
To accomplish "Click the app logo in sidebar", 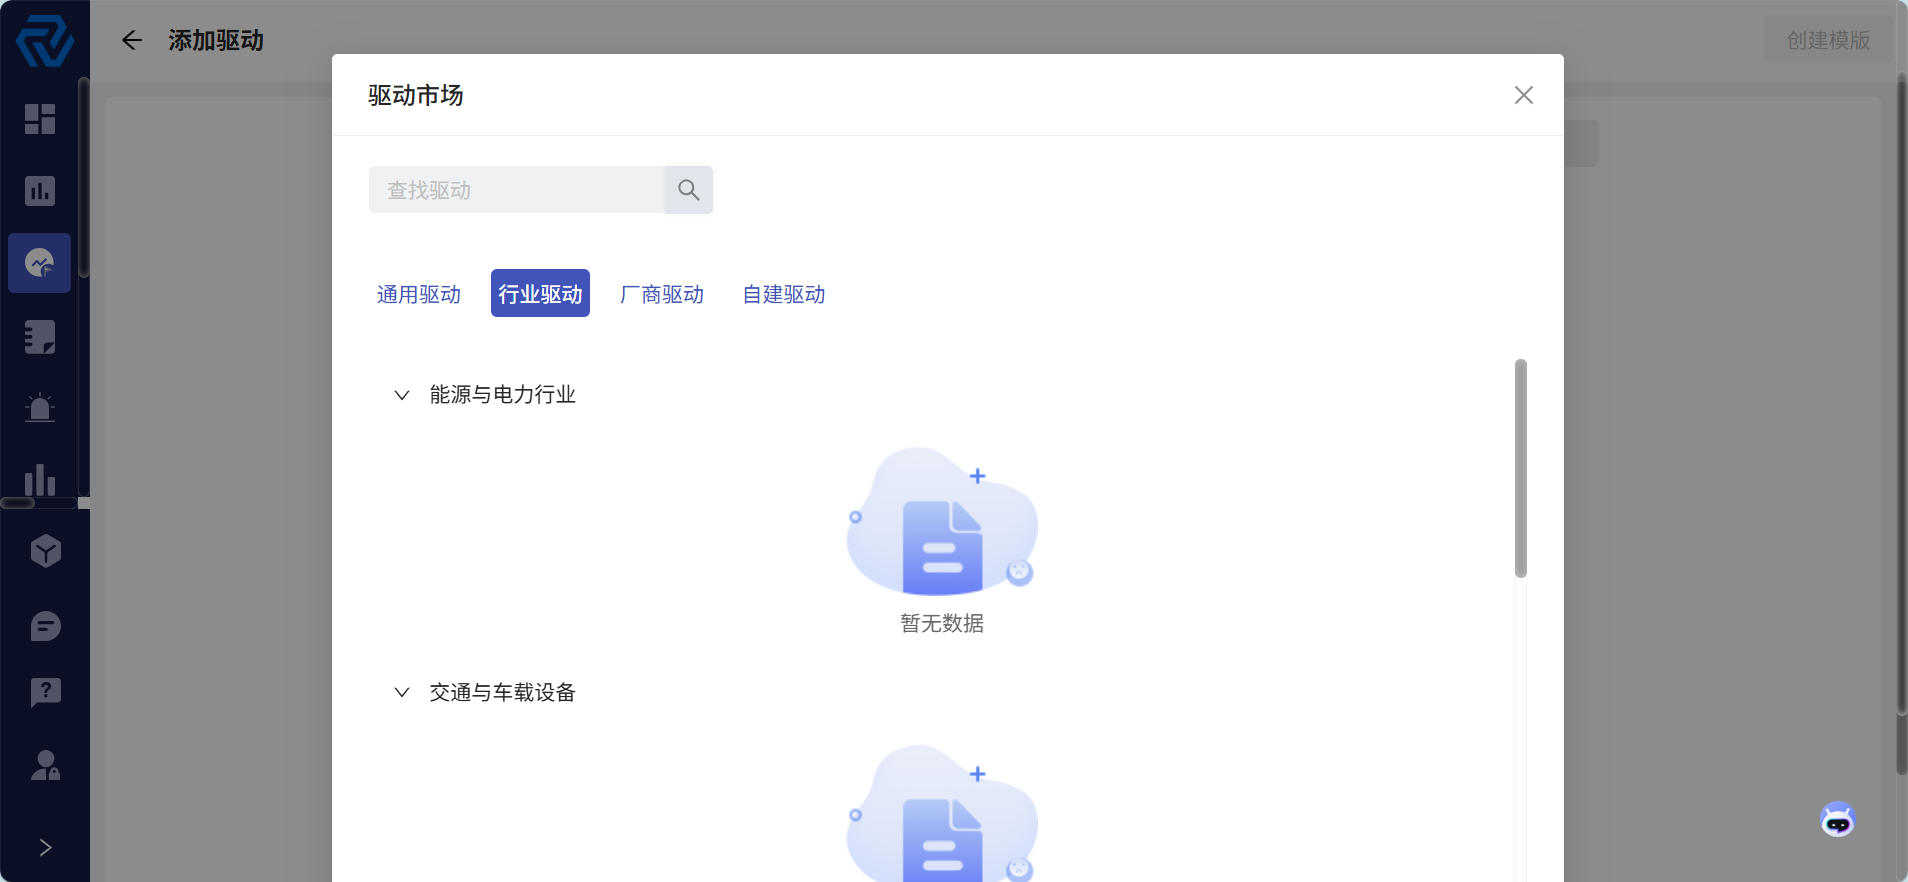I will (45, 41).
